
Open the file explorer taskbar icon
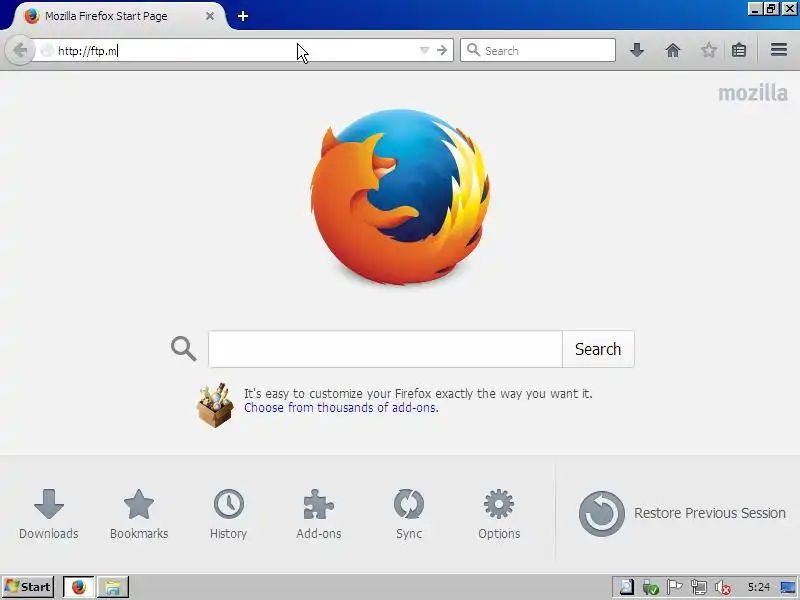(113, 587)
